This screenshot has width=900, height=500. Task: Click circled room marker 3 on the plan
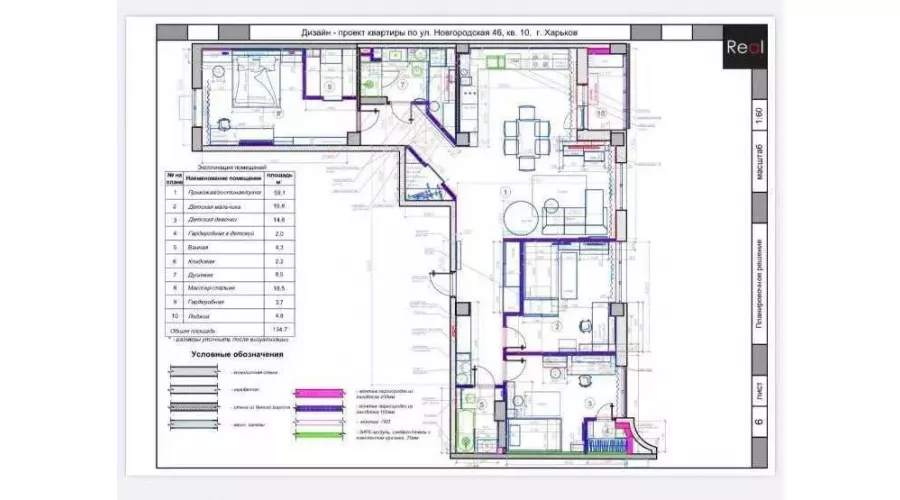point(589,404)
